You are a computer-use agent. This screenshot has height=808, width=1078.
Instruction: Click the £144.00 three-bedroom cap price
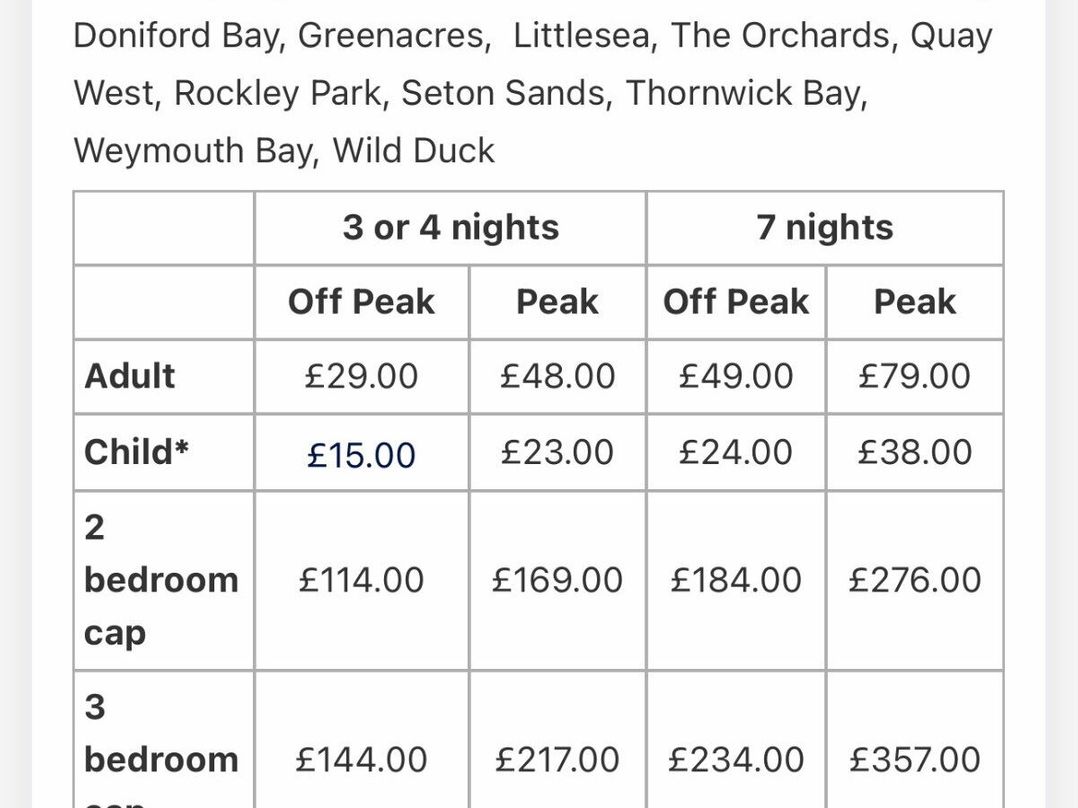pyautogui.click(x=361, y=760)
